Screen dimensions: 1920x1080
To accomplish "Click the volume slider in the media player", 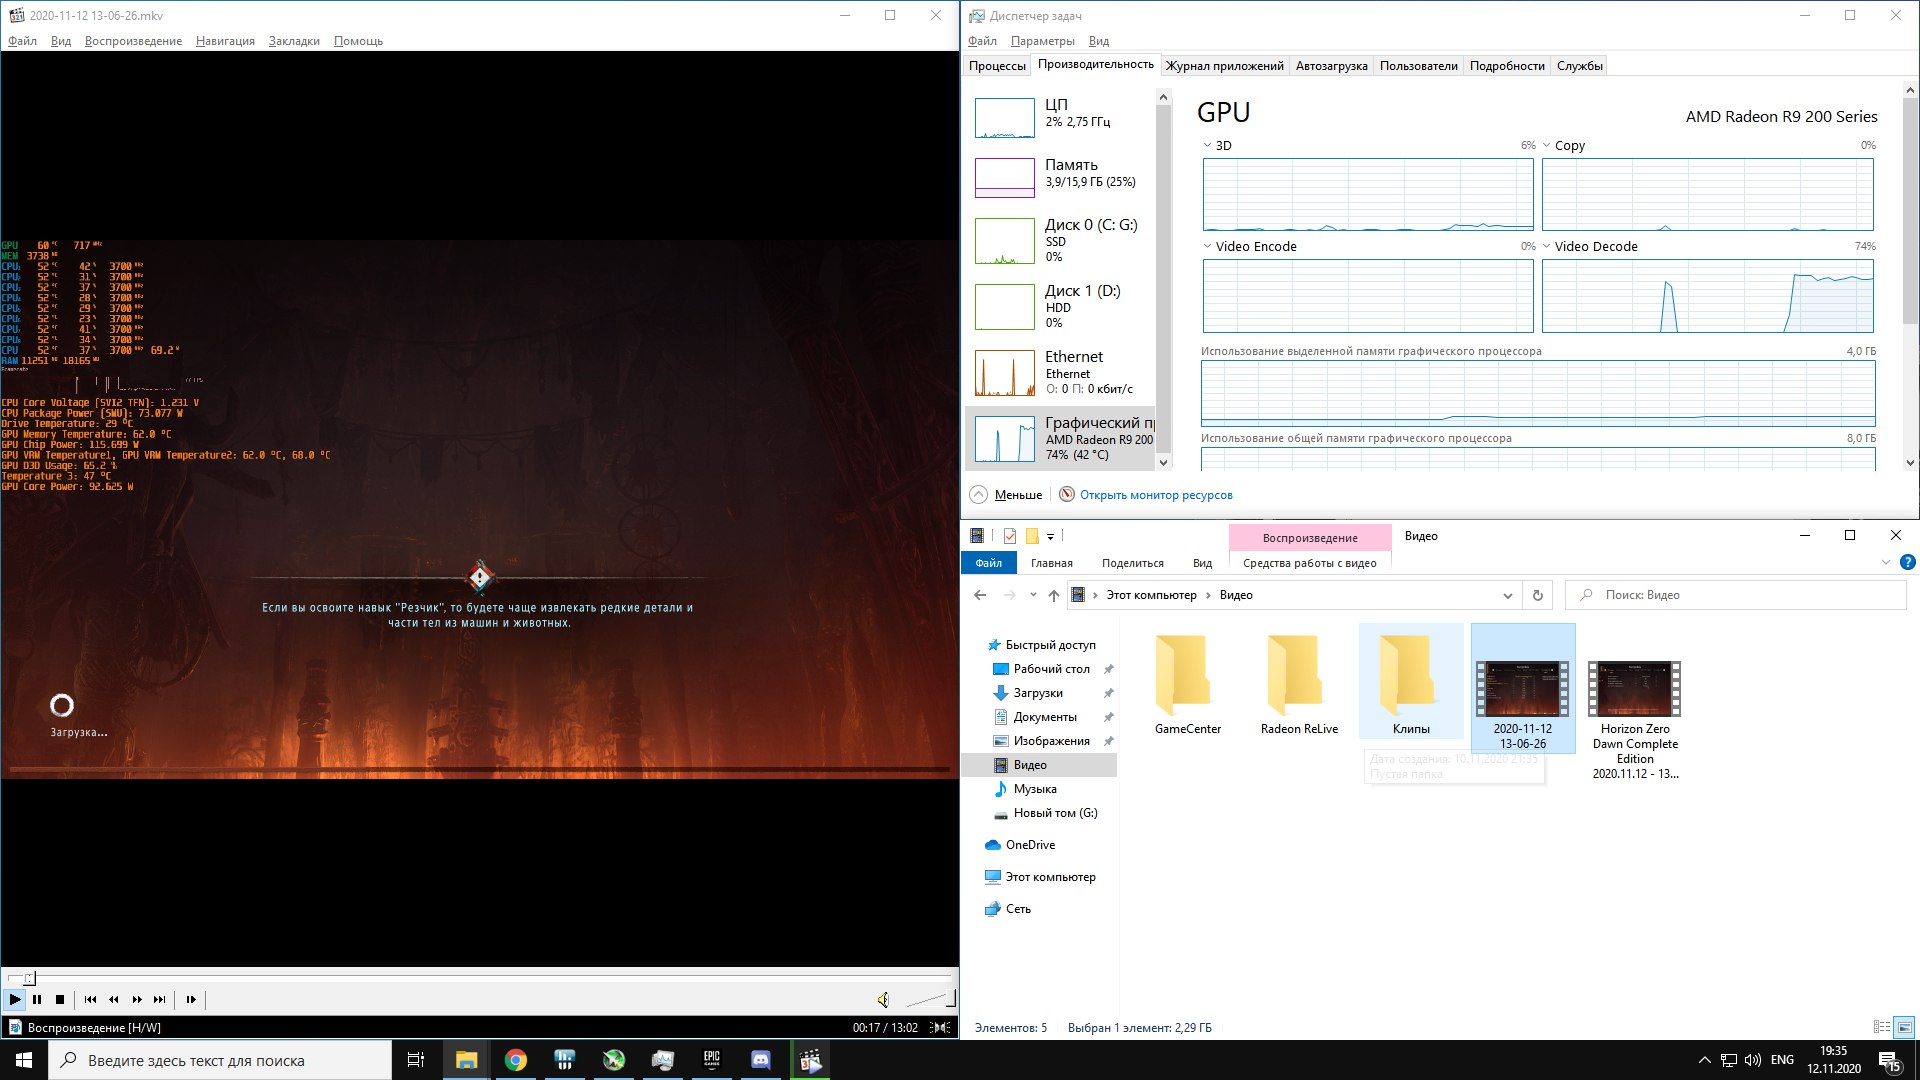I will [930, 999].
